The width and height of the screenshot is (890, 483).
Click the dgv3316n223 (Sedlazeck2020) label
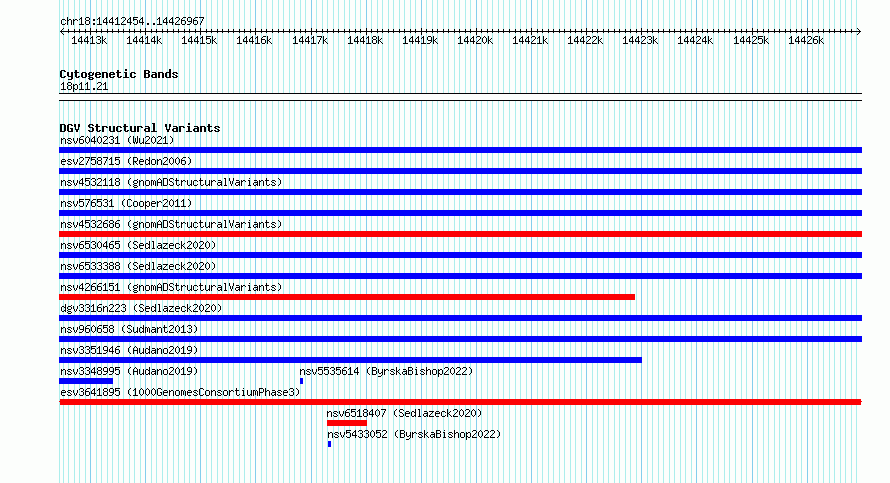coord(141,308)
